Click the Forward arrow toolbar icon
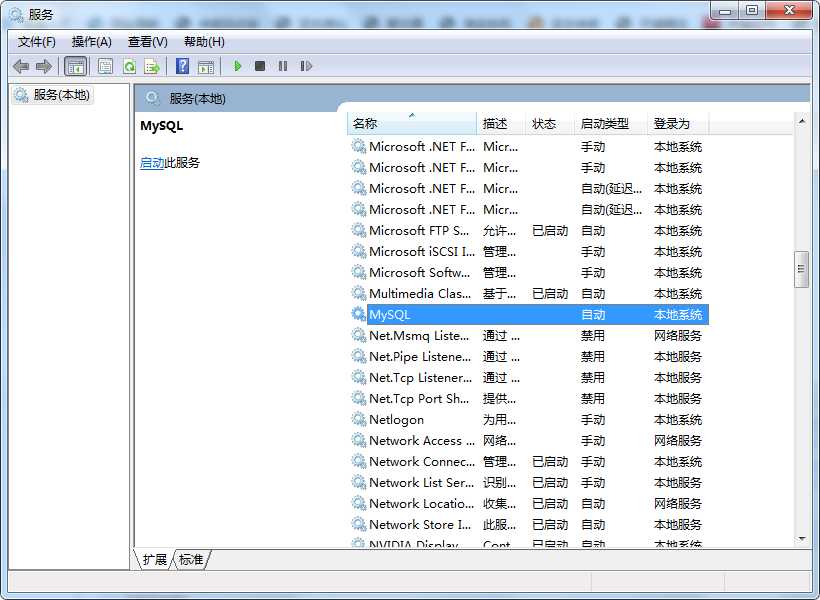Viewport: 820px width, 600px height. coord(43,66)
